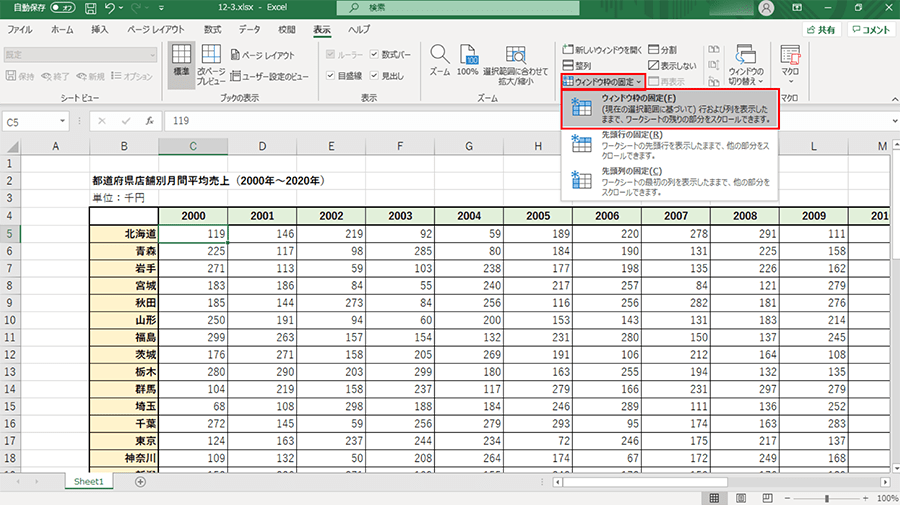Viewport: 900px width, 505px height.
Task: Expand the ウィンドウの切り替え dropdown
Action: click(x=746, y=65)
